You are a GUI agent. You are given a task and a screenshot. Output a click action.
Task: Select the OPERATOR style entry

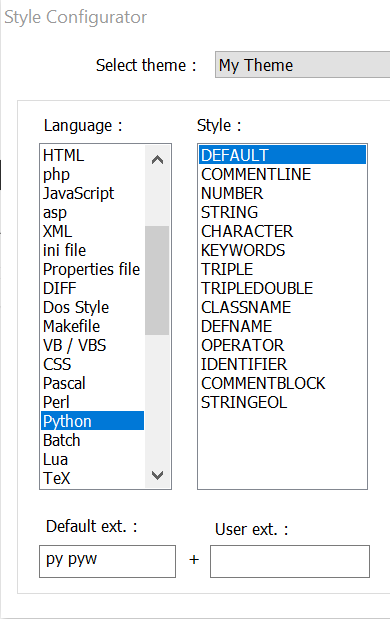(x=282, y=345)
